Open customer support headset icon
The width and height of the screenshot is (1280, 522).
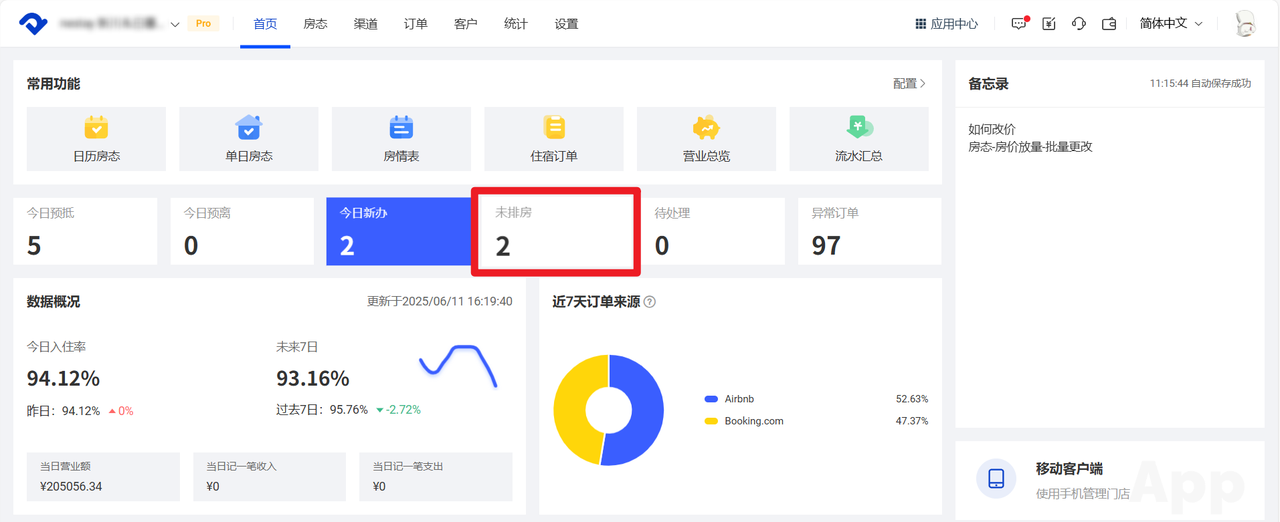1078,24
